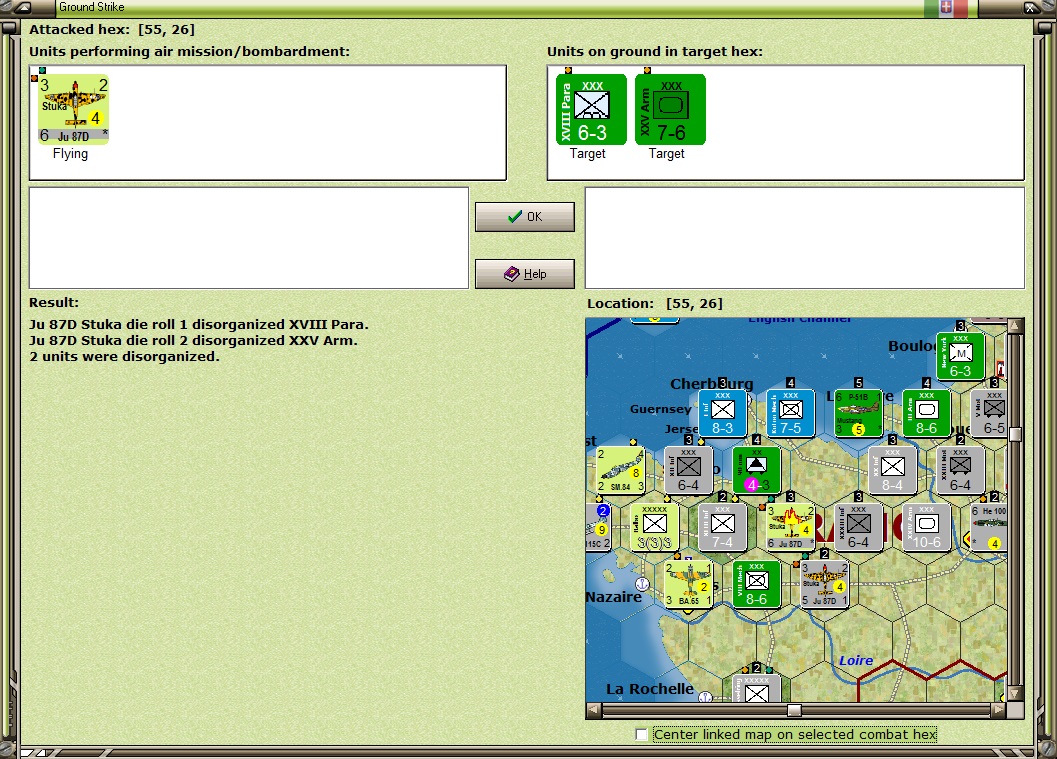The image size is (1057, 759).
Task: Click the minimap scroll down arrow
Action: coord(1015,694)
